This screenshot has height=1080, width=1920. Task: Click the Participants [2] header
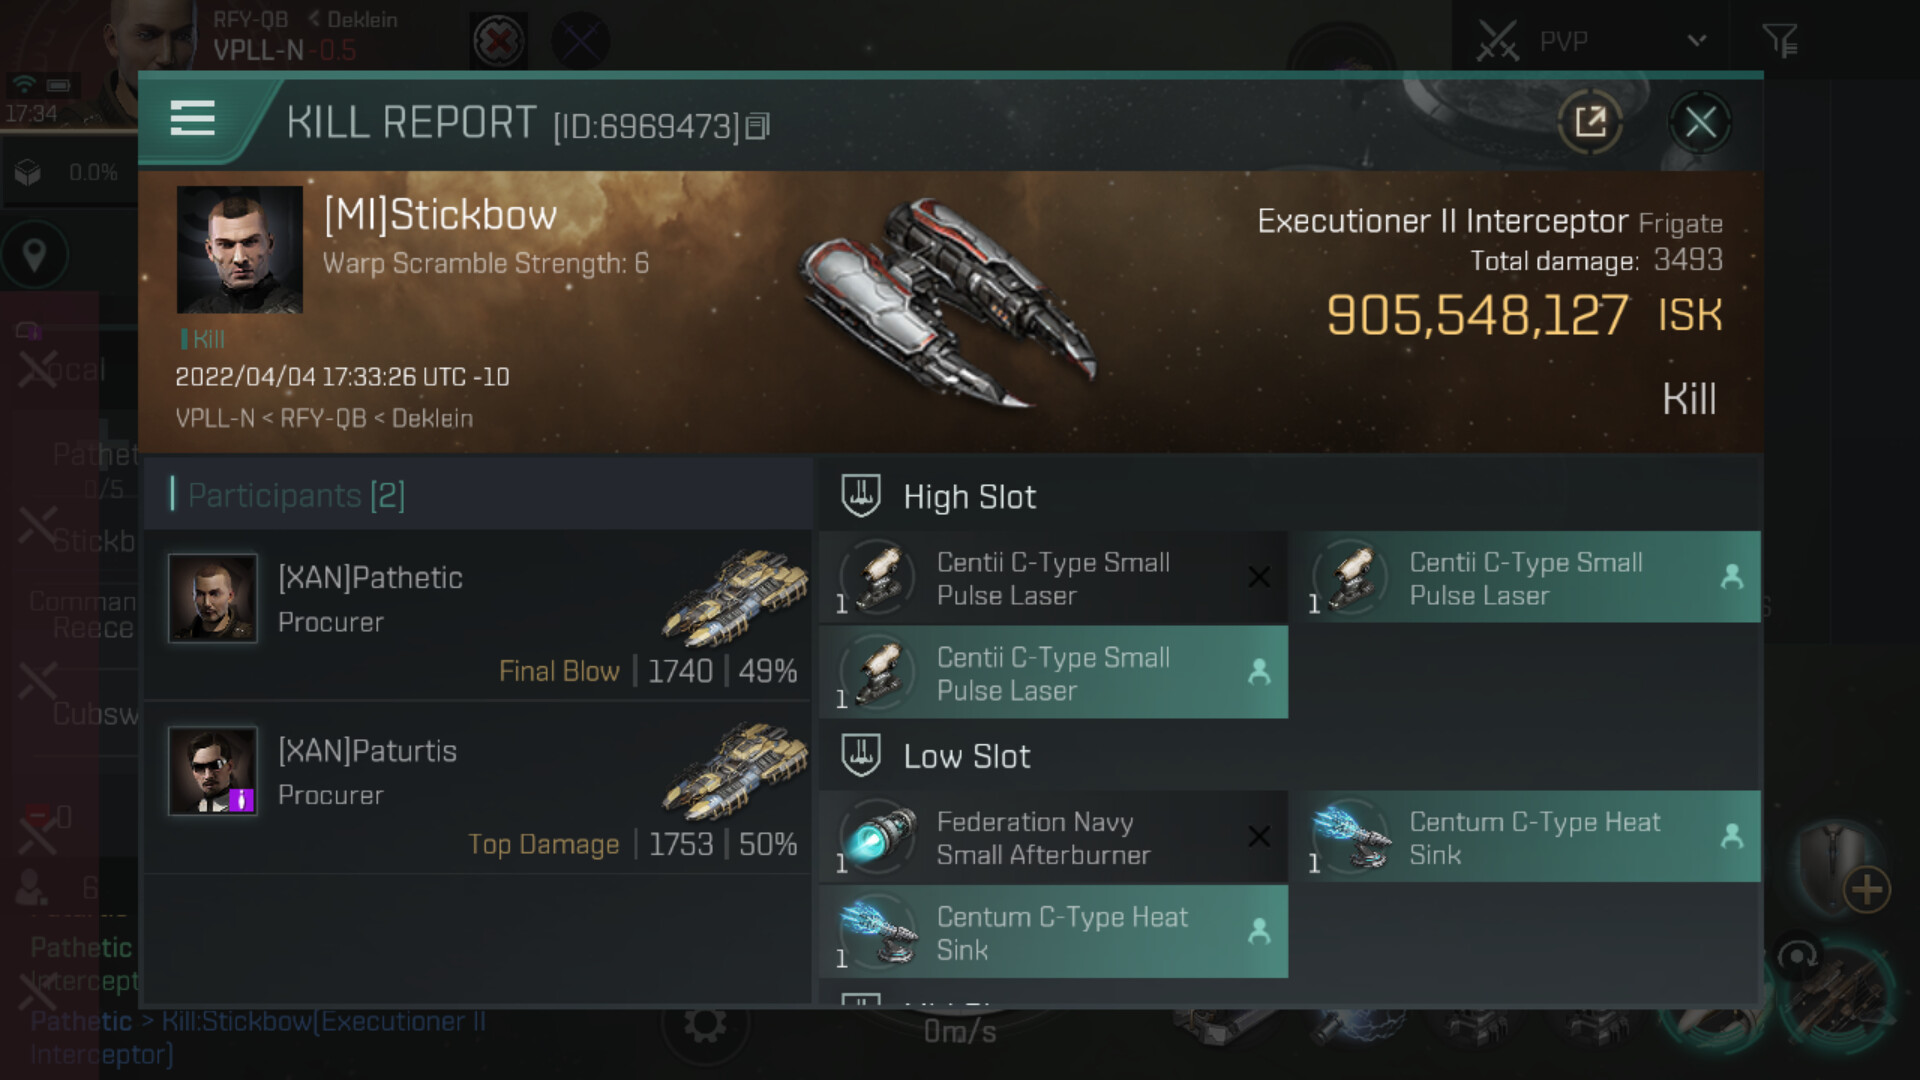296,495
